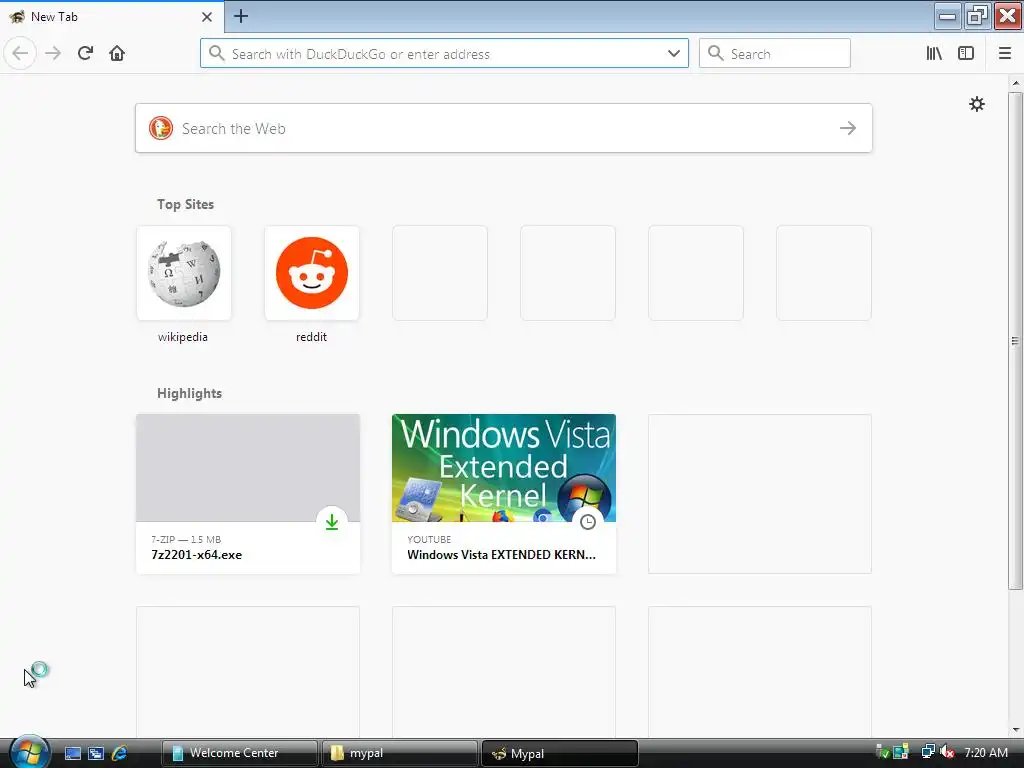
Task: Click the forward navigation arrow
Action: 53,53
